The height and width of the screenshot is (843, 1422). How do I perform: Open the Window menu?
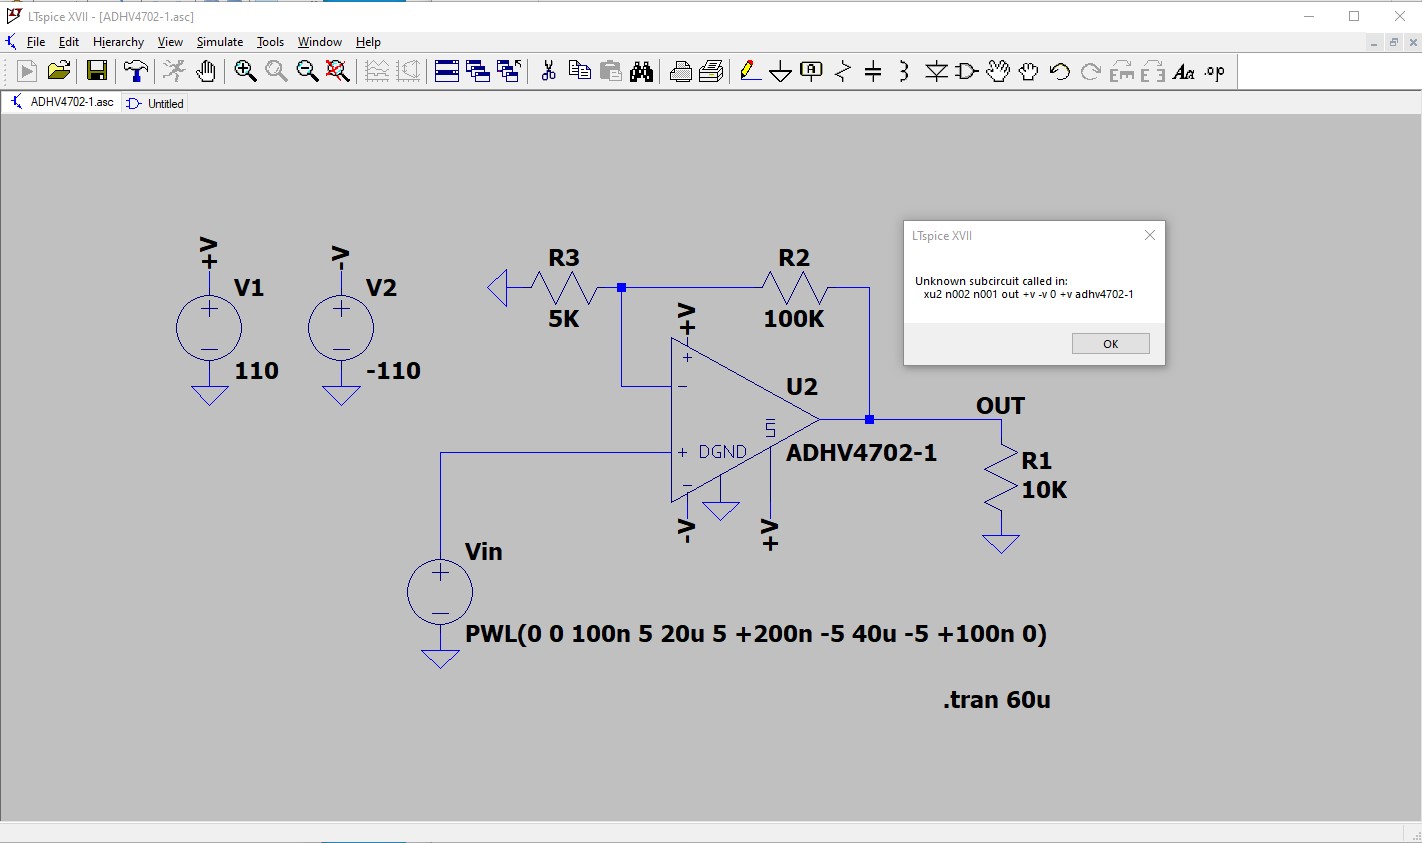320,42
